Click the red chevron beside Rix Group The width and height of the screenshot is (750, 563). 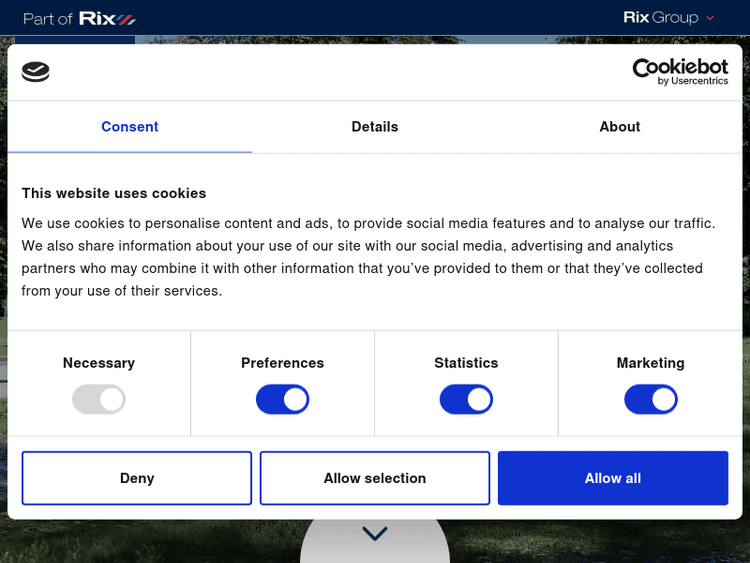[x=710, y=18]
